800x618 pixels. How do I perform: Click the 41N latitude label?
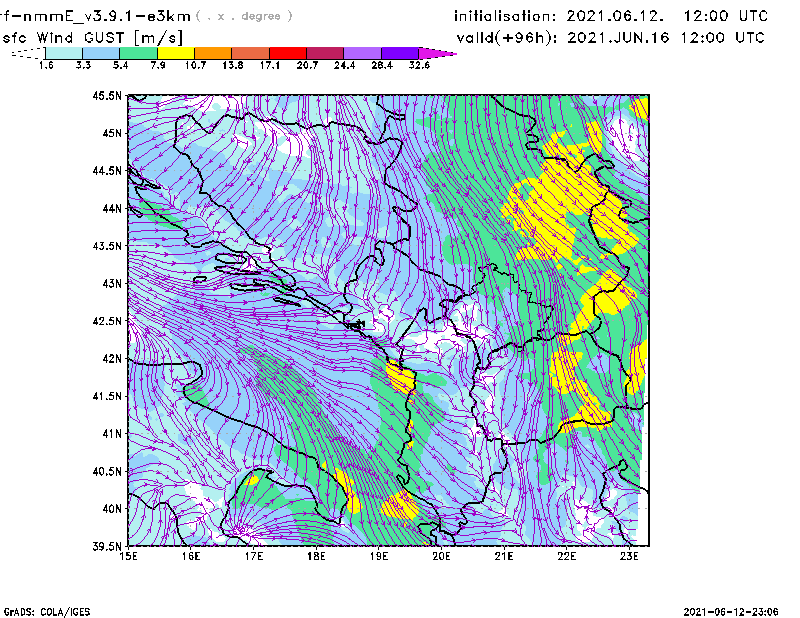pos(112,433)
